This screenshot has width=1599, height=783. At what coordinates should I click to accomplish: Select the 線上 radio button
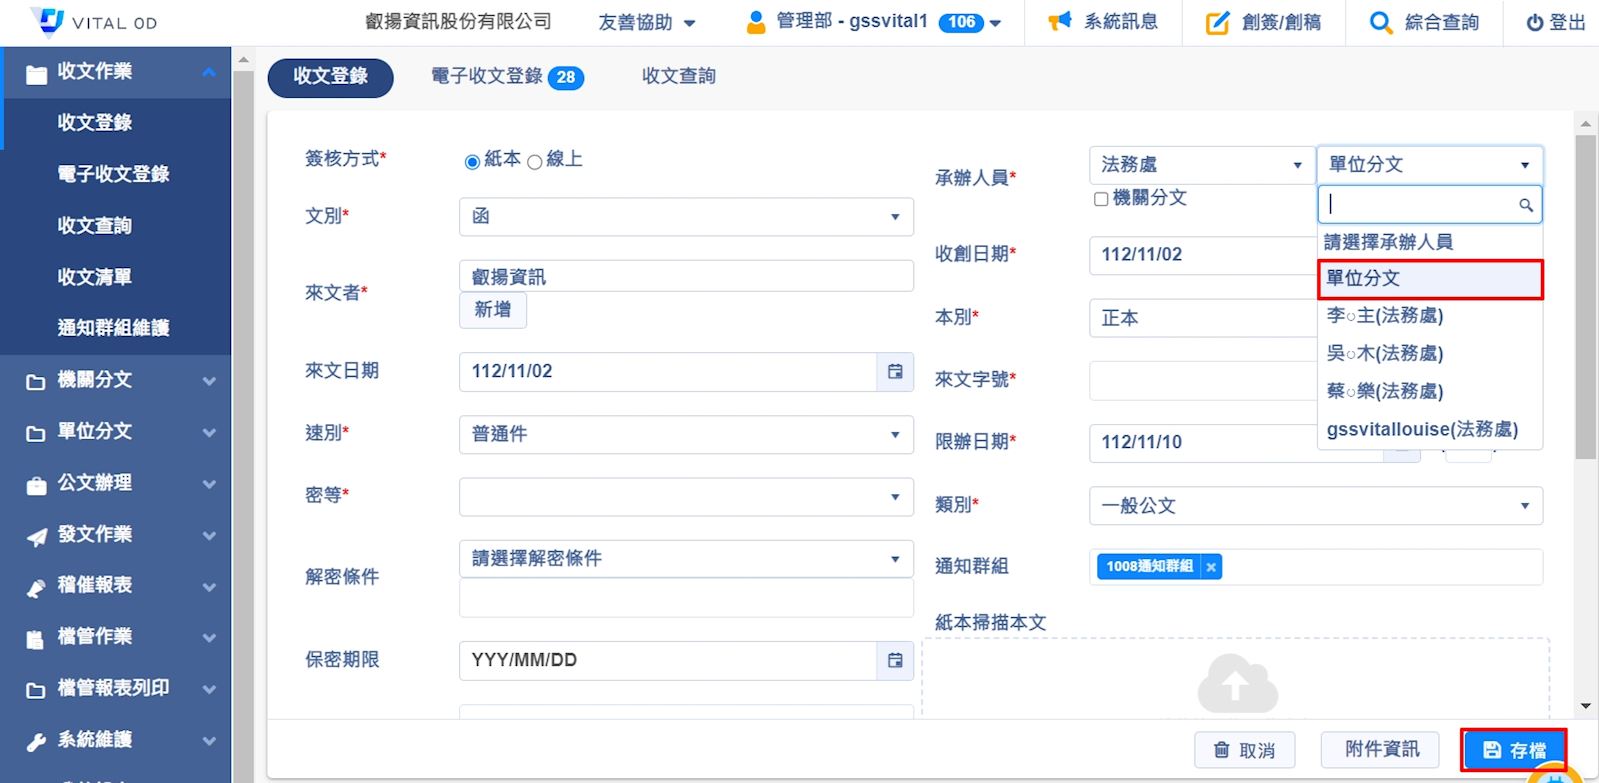pyautogui.click(x=535, y=162)
